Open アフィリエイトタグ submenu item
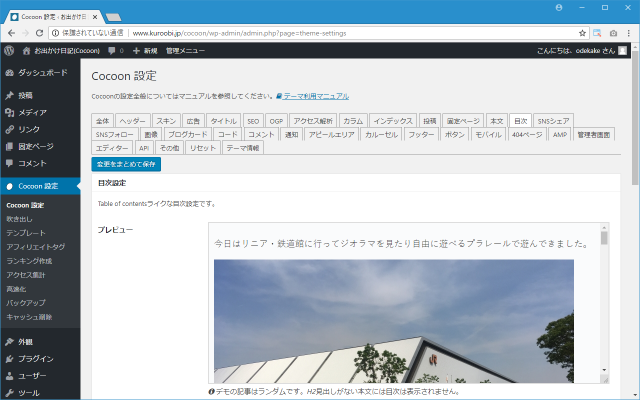The width and height of the screenshot is (640, 400). [x=36, y=247]
